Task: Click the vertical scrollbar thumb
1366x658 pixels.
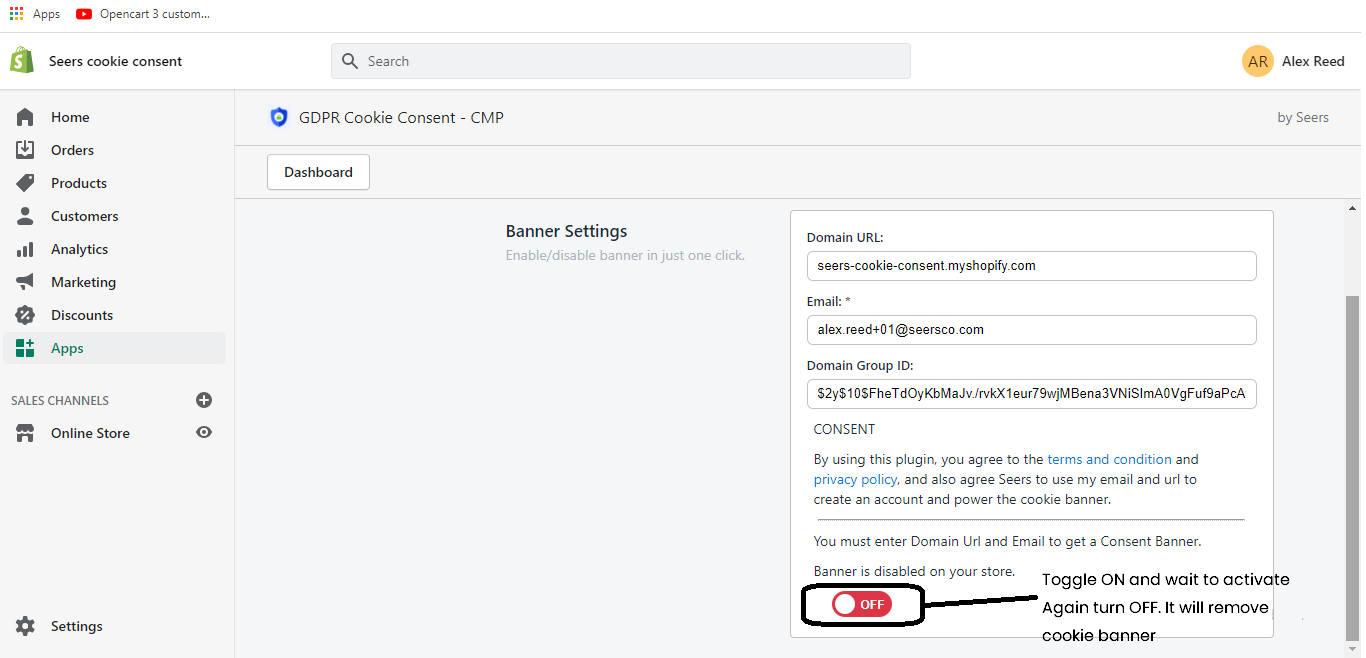Action: (1353, 467)
